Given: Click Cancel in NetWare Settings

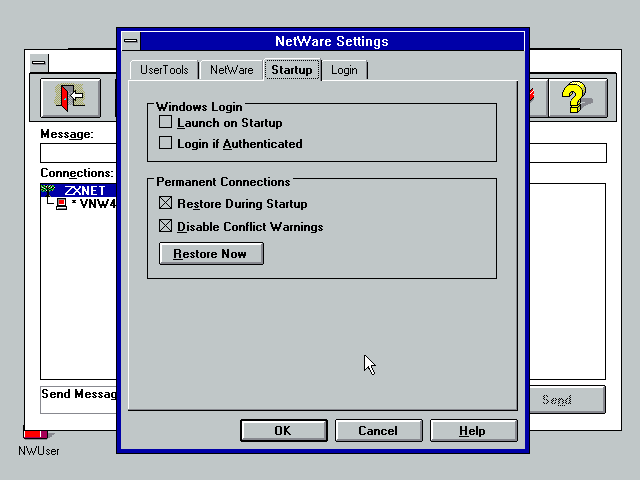Looking at the screenshot, I should tap(378, 431).
